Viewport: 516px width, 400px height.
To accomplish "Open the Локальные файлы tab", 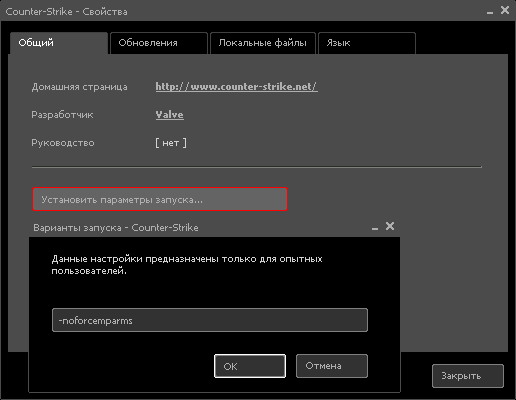I will coord(263,43).
